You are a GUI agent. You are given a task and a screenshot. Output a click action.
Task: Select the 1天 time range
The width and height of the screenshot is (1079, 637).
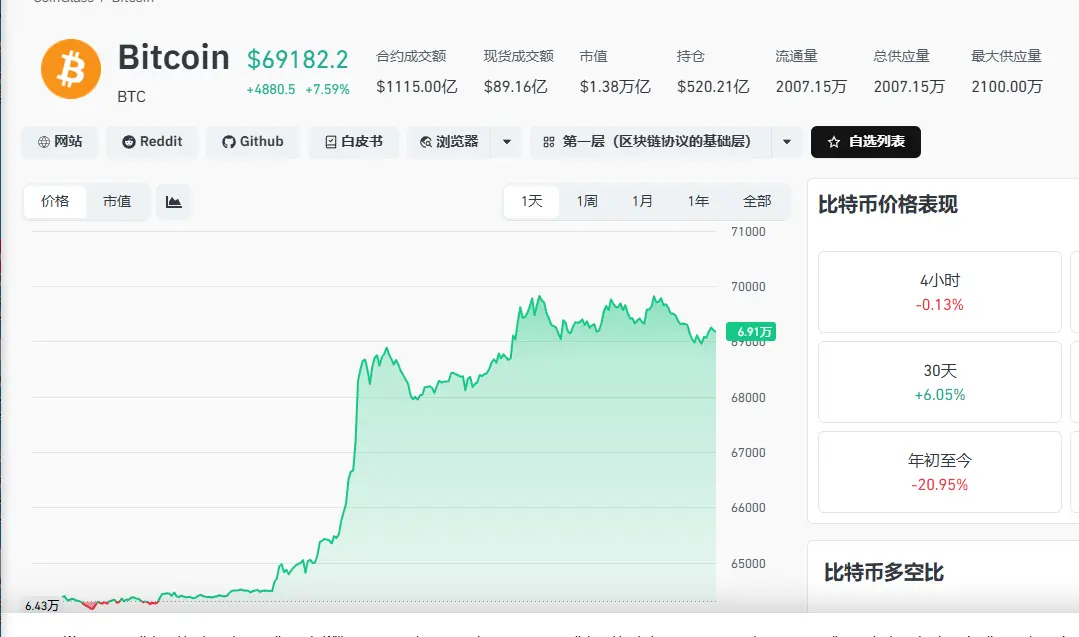[x=531, y=202]
